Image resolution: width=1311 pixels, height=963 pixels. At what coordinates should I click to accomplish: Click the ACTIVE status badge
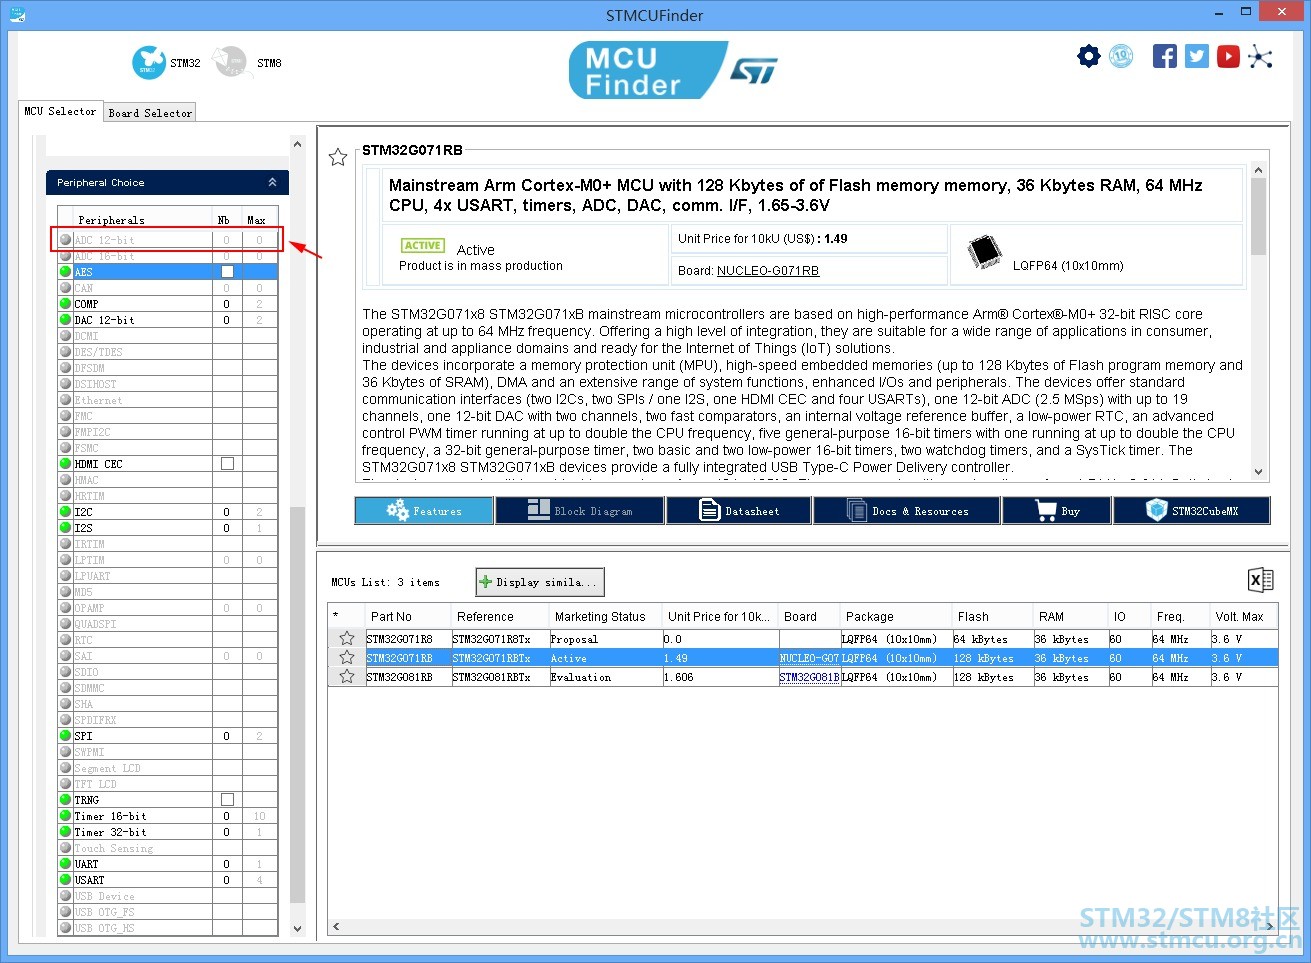pyautogui.click(x=423, y=245)
